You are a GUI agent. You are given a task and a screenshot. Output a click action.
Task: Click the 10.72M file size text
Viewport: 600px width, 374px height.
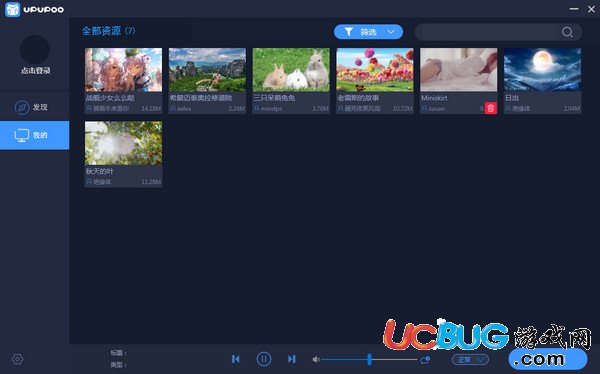point(403,109)
